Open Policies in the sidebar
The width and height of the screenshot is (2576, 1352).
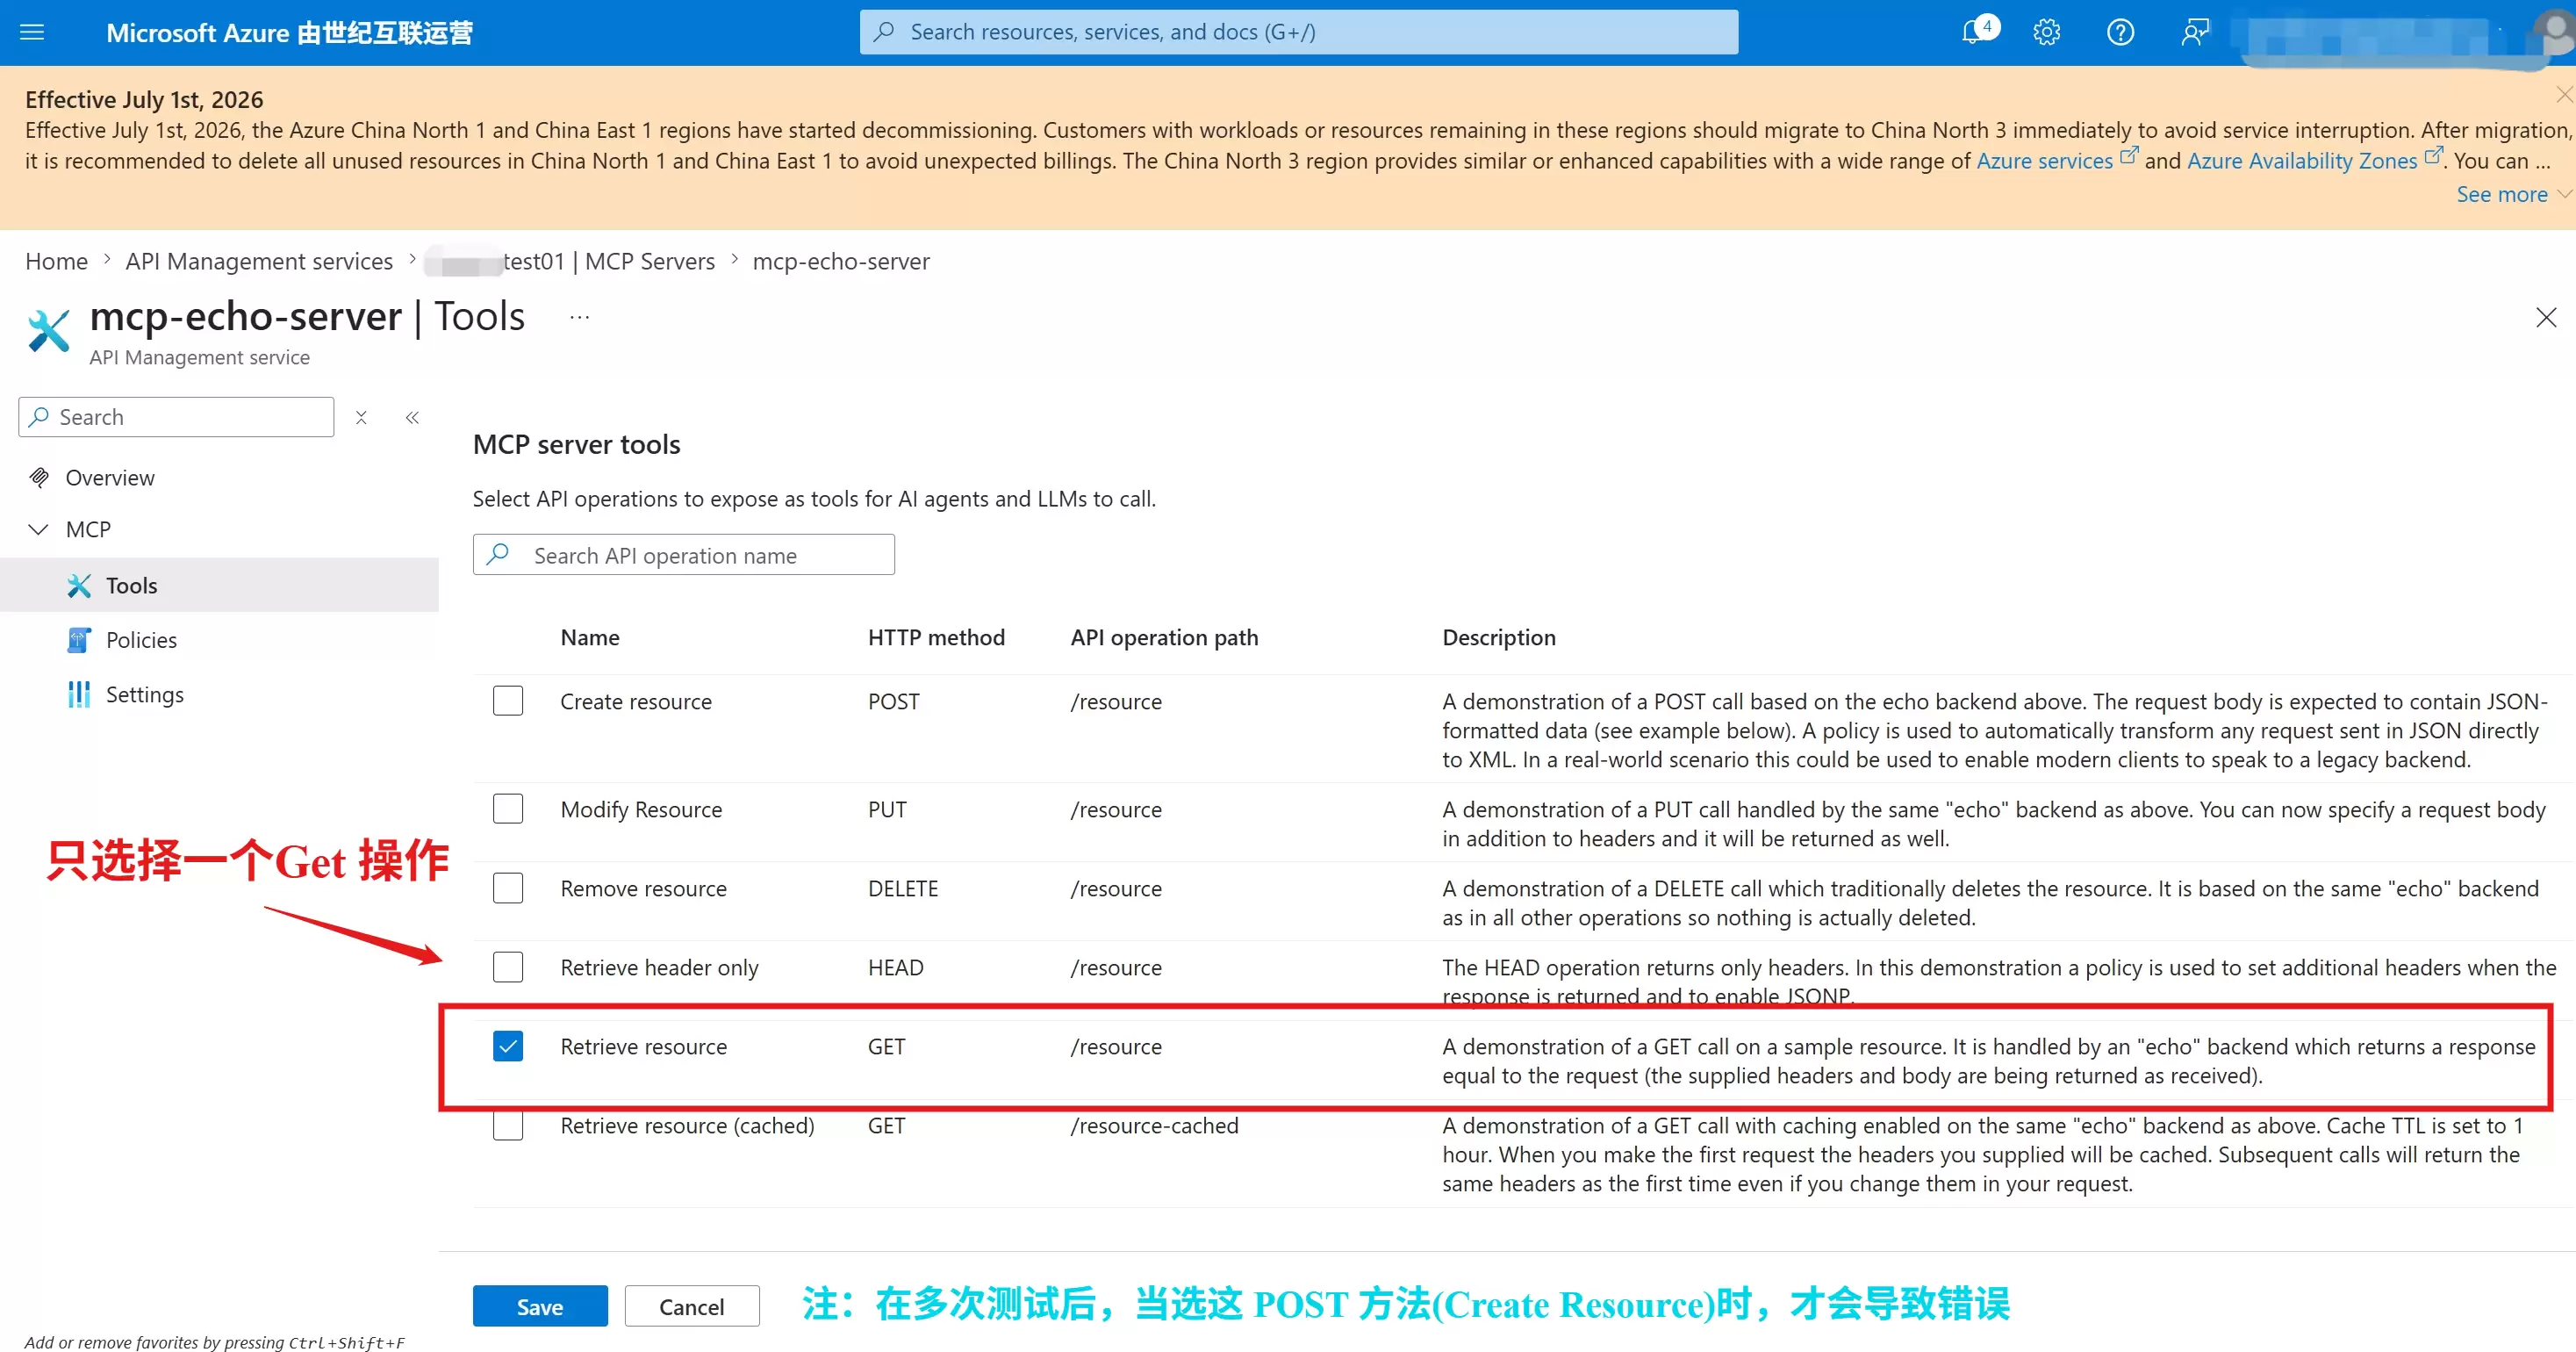pyautogui.click(x=141, y=640)
